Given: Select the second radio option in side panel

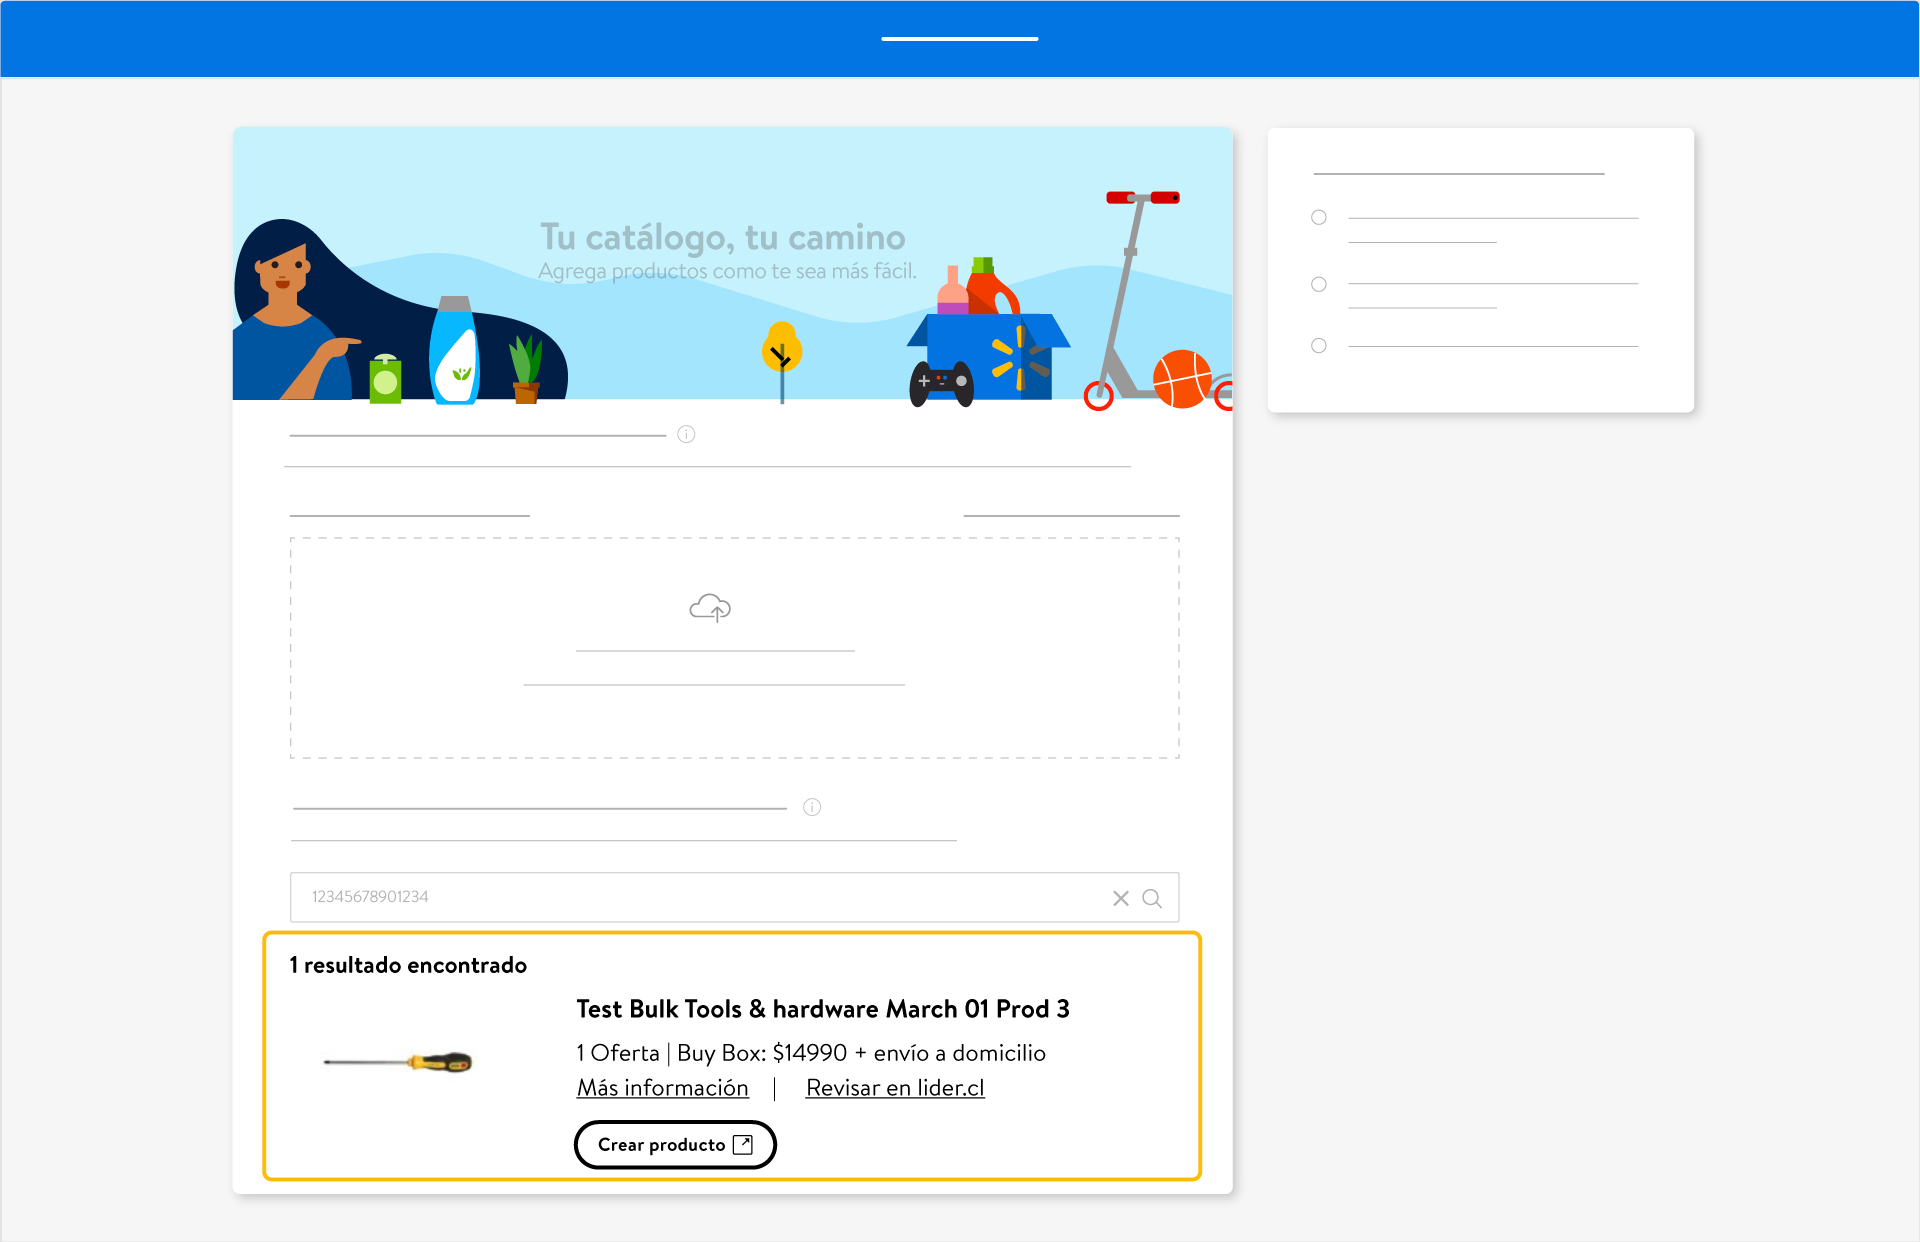Looking at the screenshot, I should tap(1319, 284).
